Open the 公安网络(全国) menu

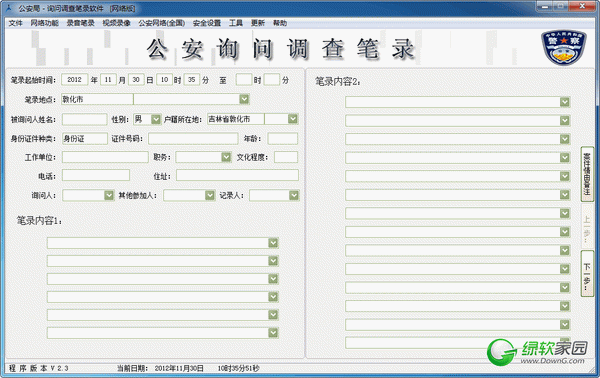(x=161, y=23)
